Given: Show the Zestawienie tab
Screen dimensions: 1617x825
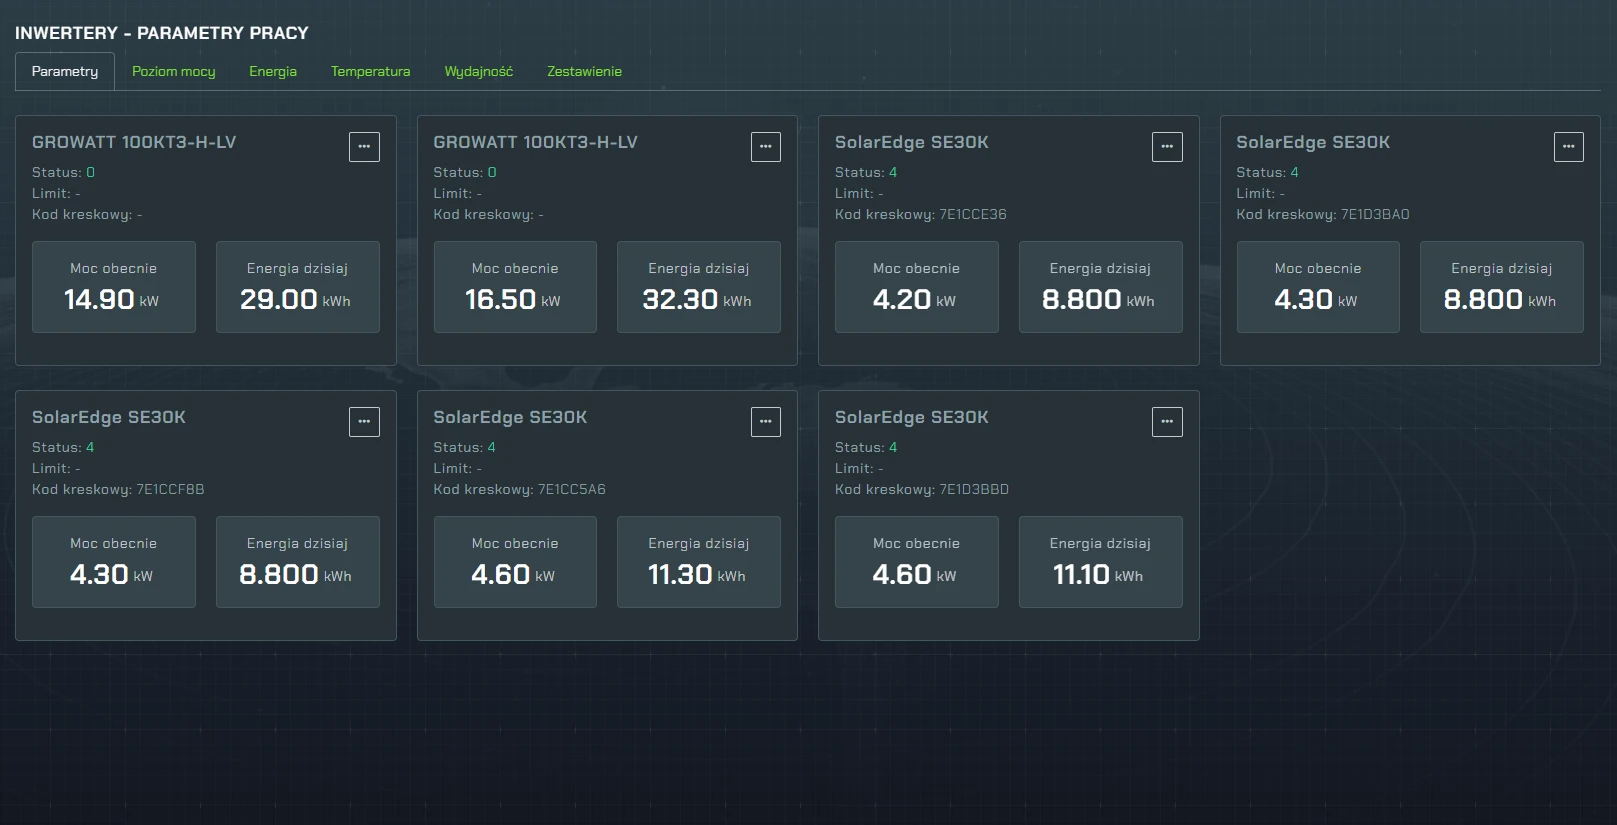Looking at the screenshot, I should [x=585, y=71].
